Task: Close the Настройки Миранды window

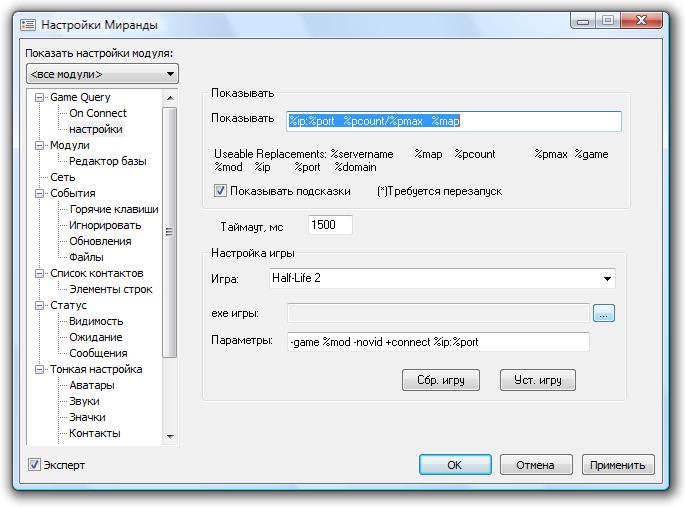Action: coord(641,20)
